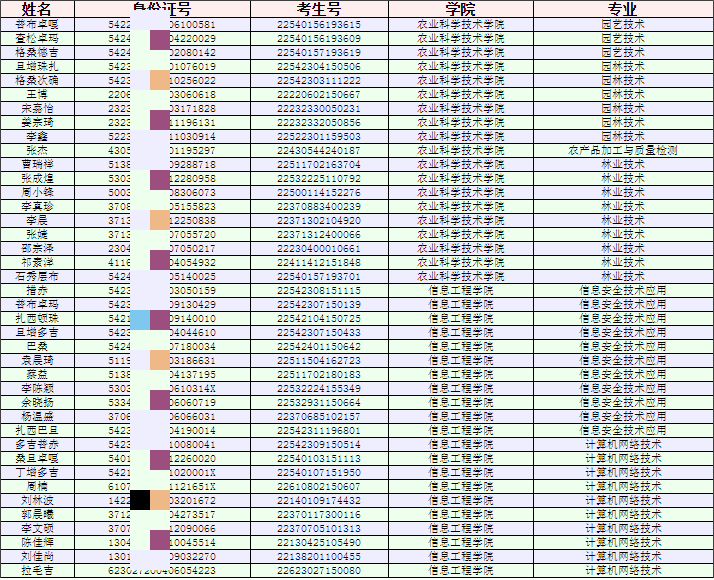Click the blue block in 扎西顿珠's row
This screenshot has height=580, width=714.
pos(140,318)
